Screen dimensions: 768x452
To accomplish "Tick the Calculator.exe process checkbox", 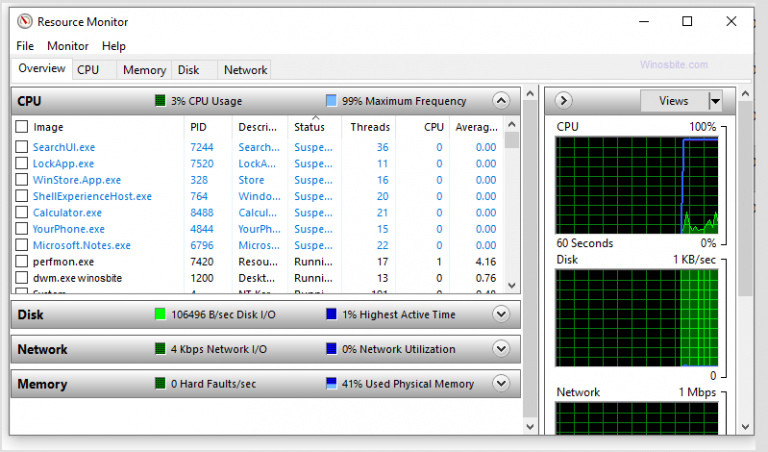I will (x=21, y=213).
